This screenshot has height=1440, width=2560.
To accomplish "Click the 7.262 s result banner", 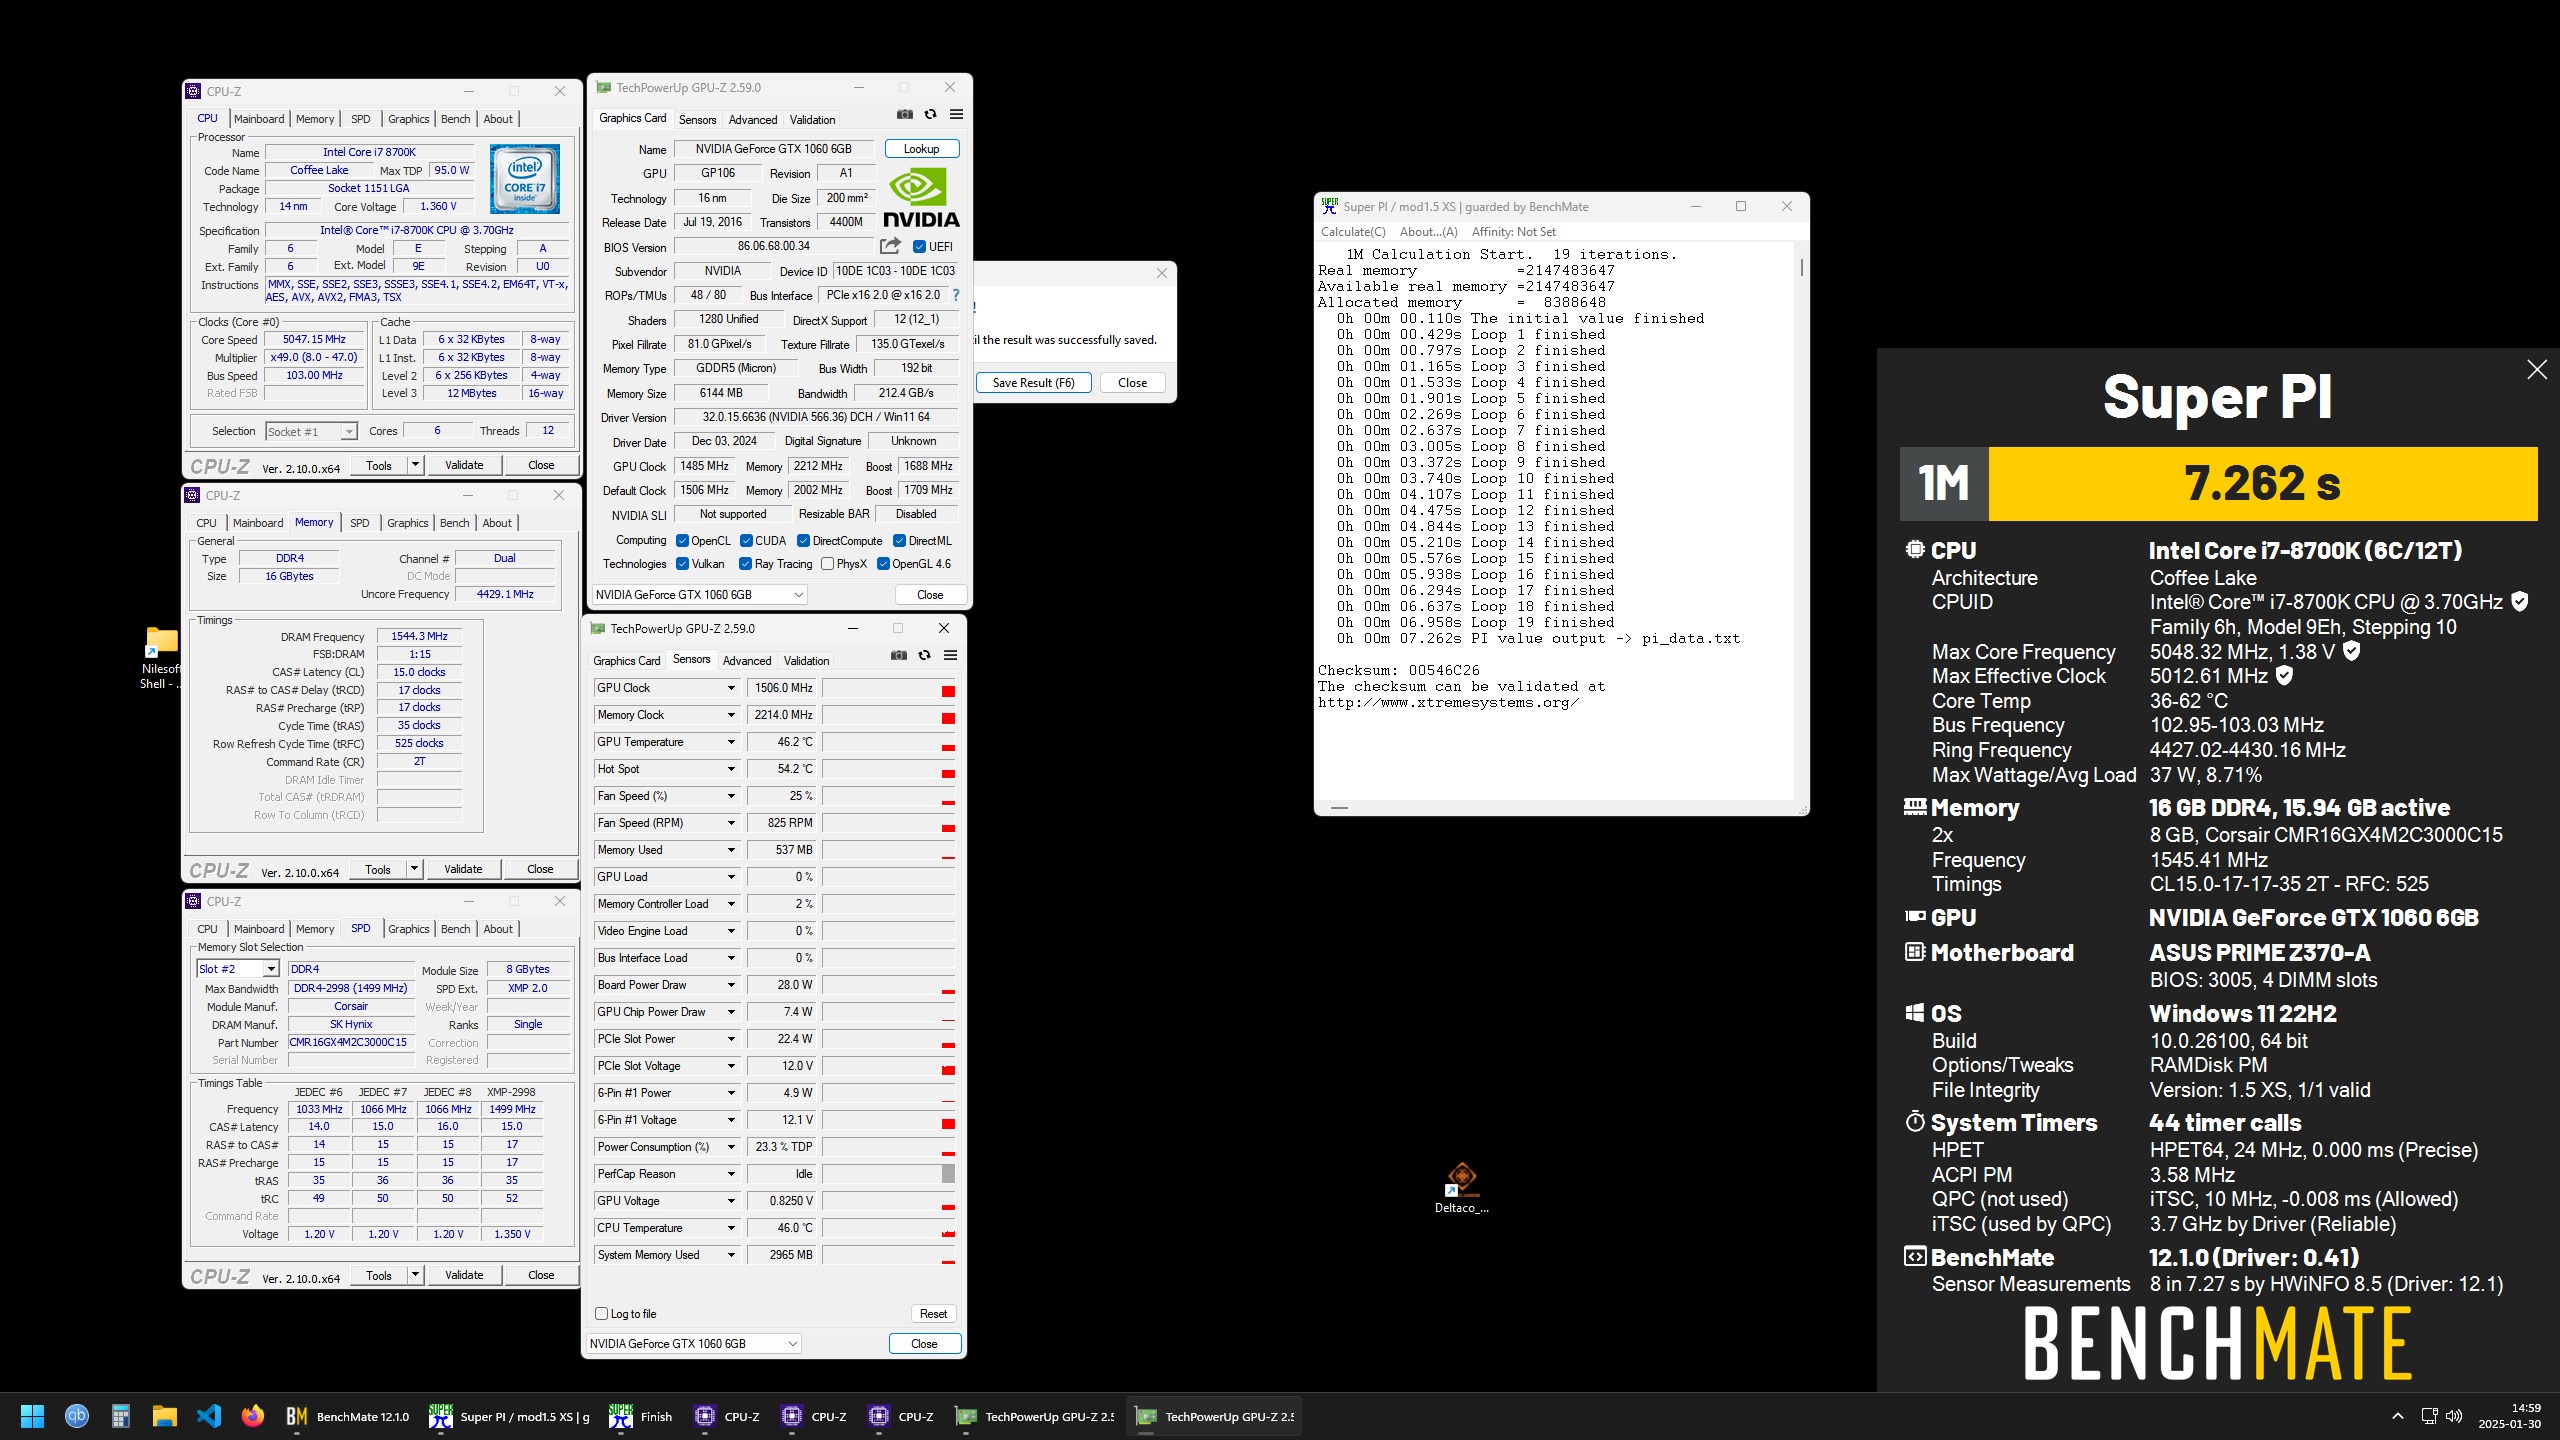I will [2263, 484].
